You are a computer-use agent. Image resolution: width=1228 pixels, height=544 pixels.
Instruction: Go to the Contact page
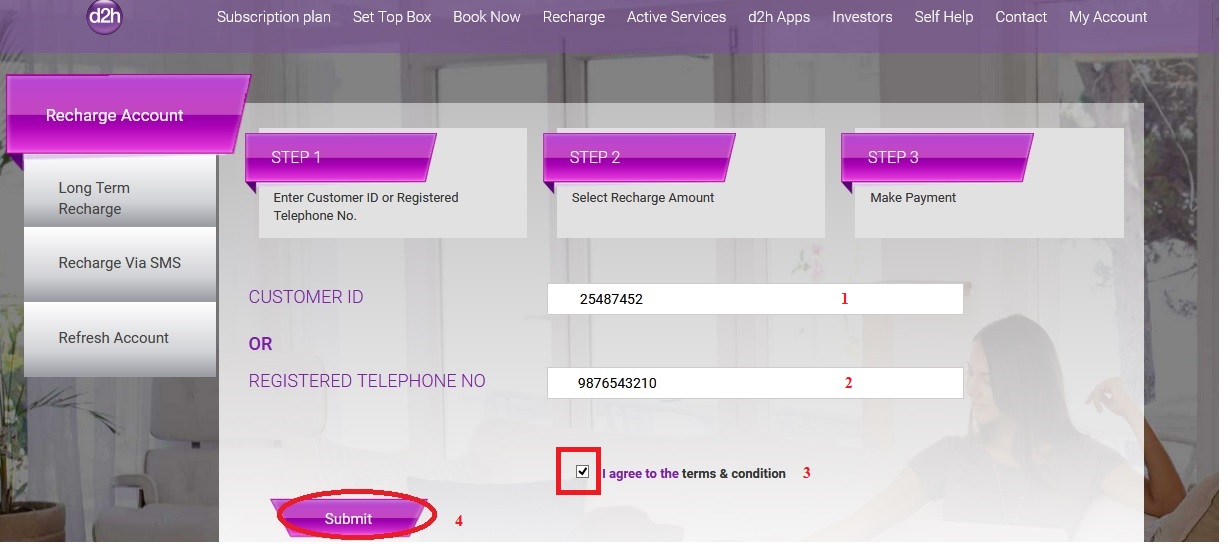click(x=1021, y=17)
